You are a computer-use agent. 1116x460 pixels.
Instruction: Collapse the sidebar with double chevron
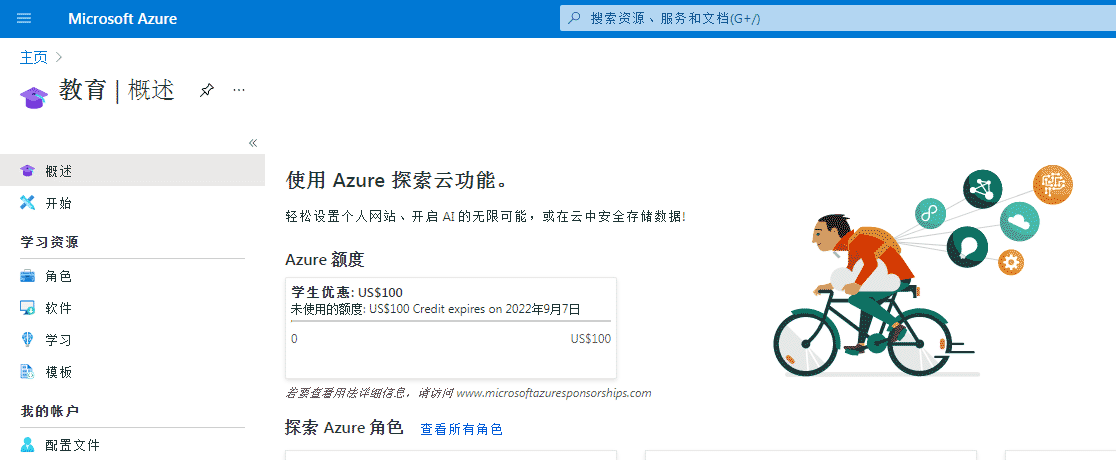pyautogui.click(x=253, y=143)
